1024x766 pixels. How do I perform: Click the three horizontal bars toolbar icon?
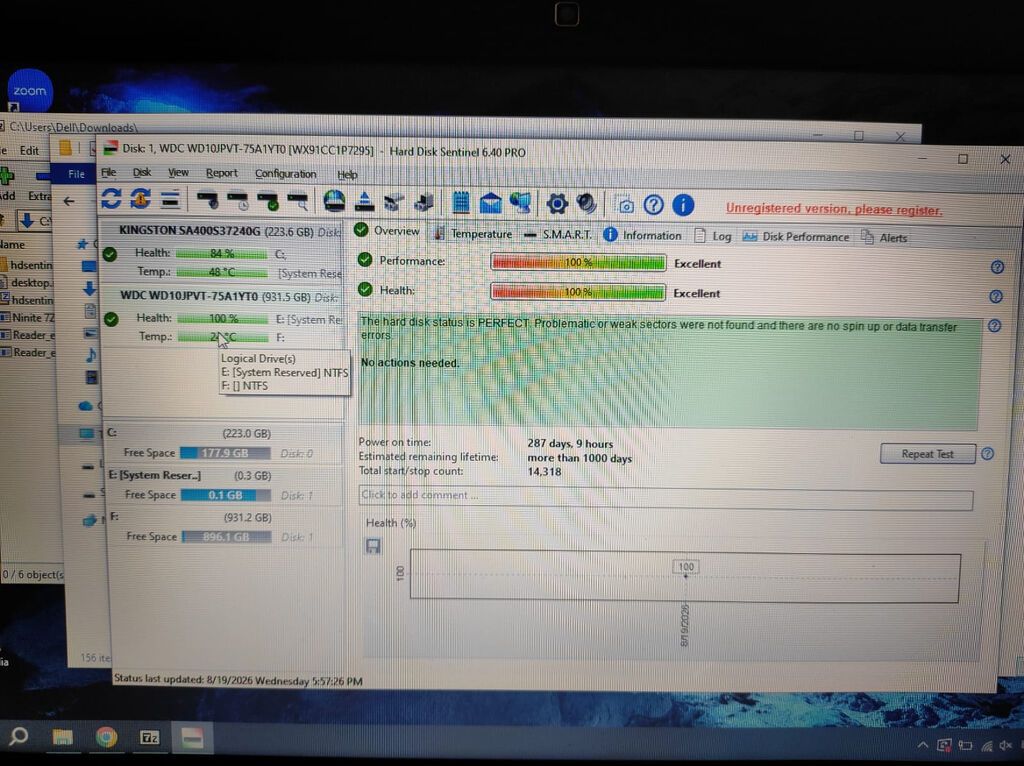(x=170, y=200)
